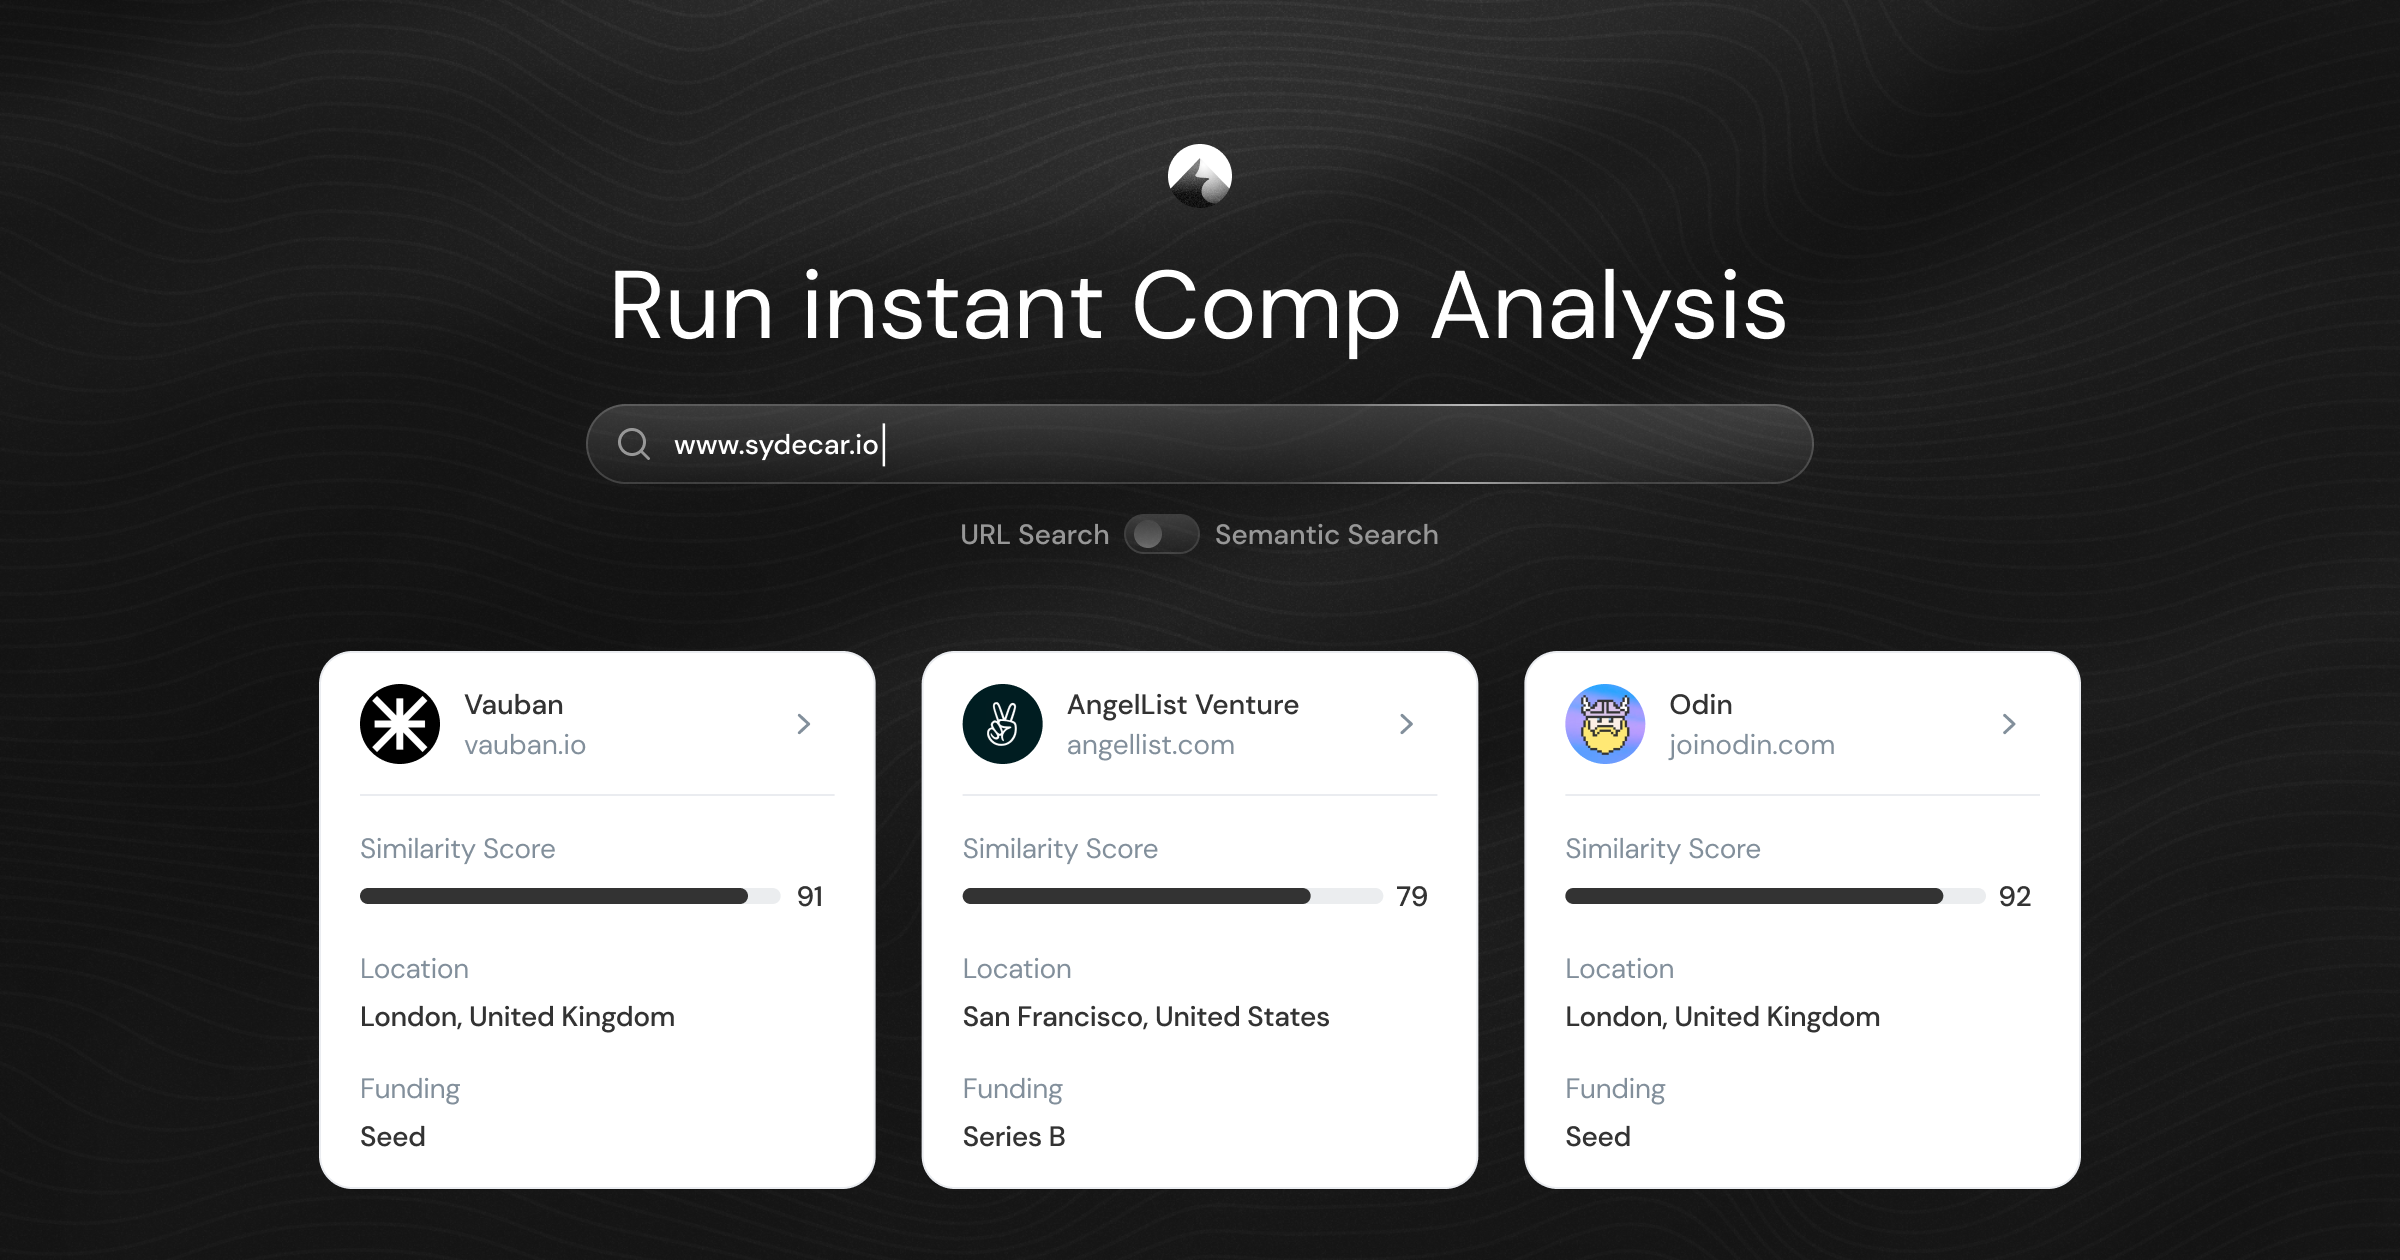Toggle from URL Search to Semantic Search
This screenshot has height=1260, width=2400.
coord(1162,535)
